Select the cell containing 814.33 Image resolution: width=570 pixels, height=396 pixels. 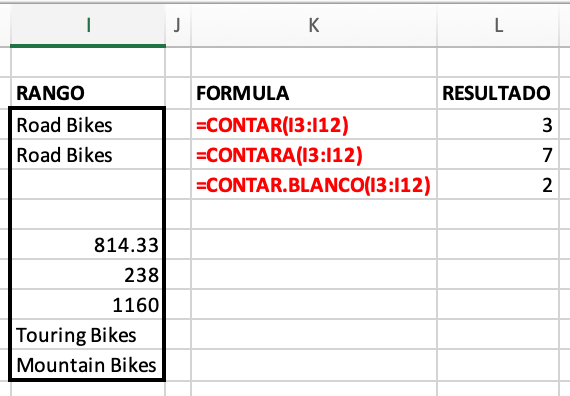[88, 244]
